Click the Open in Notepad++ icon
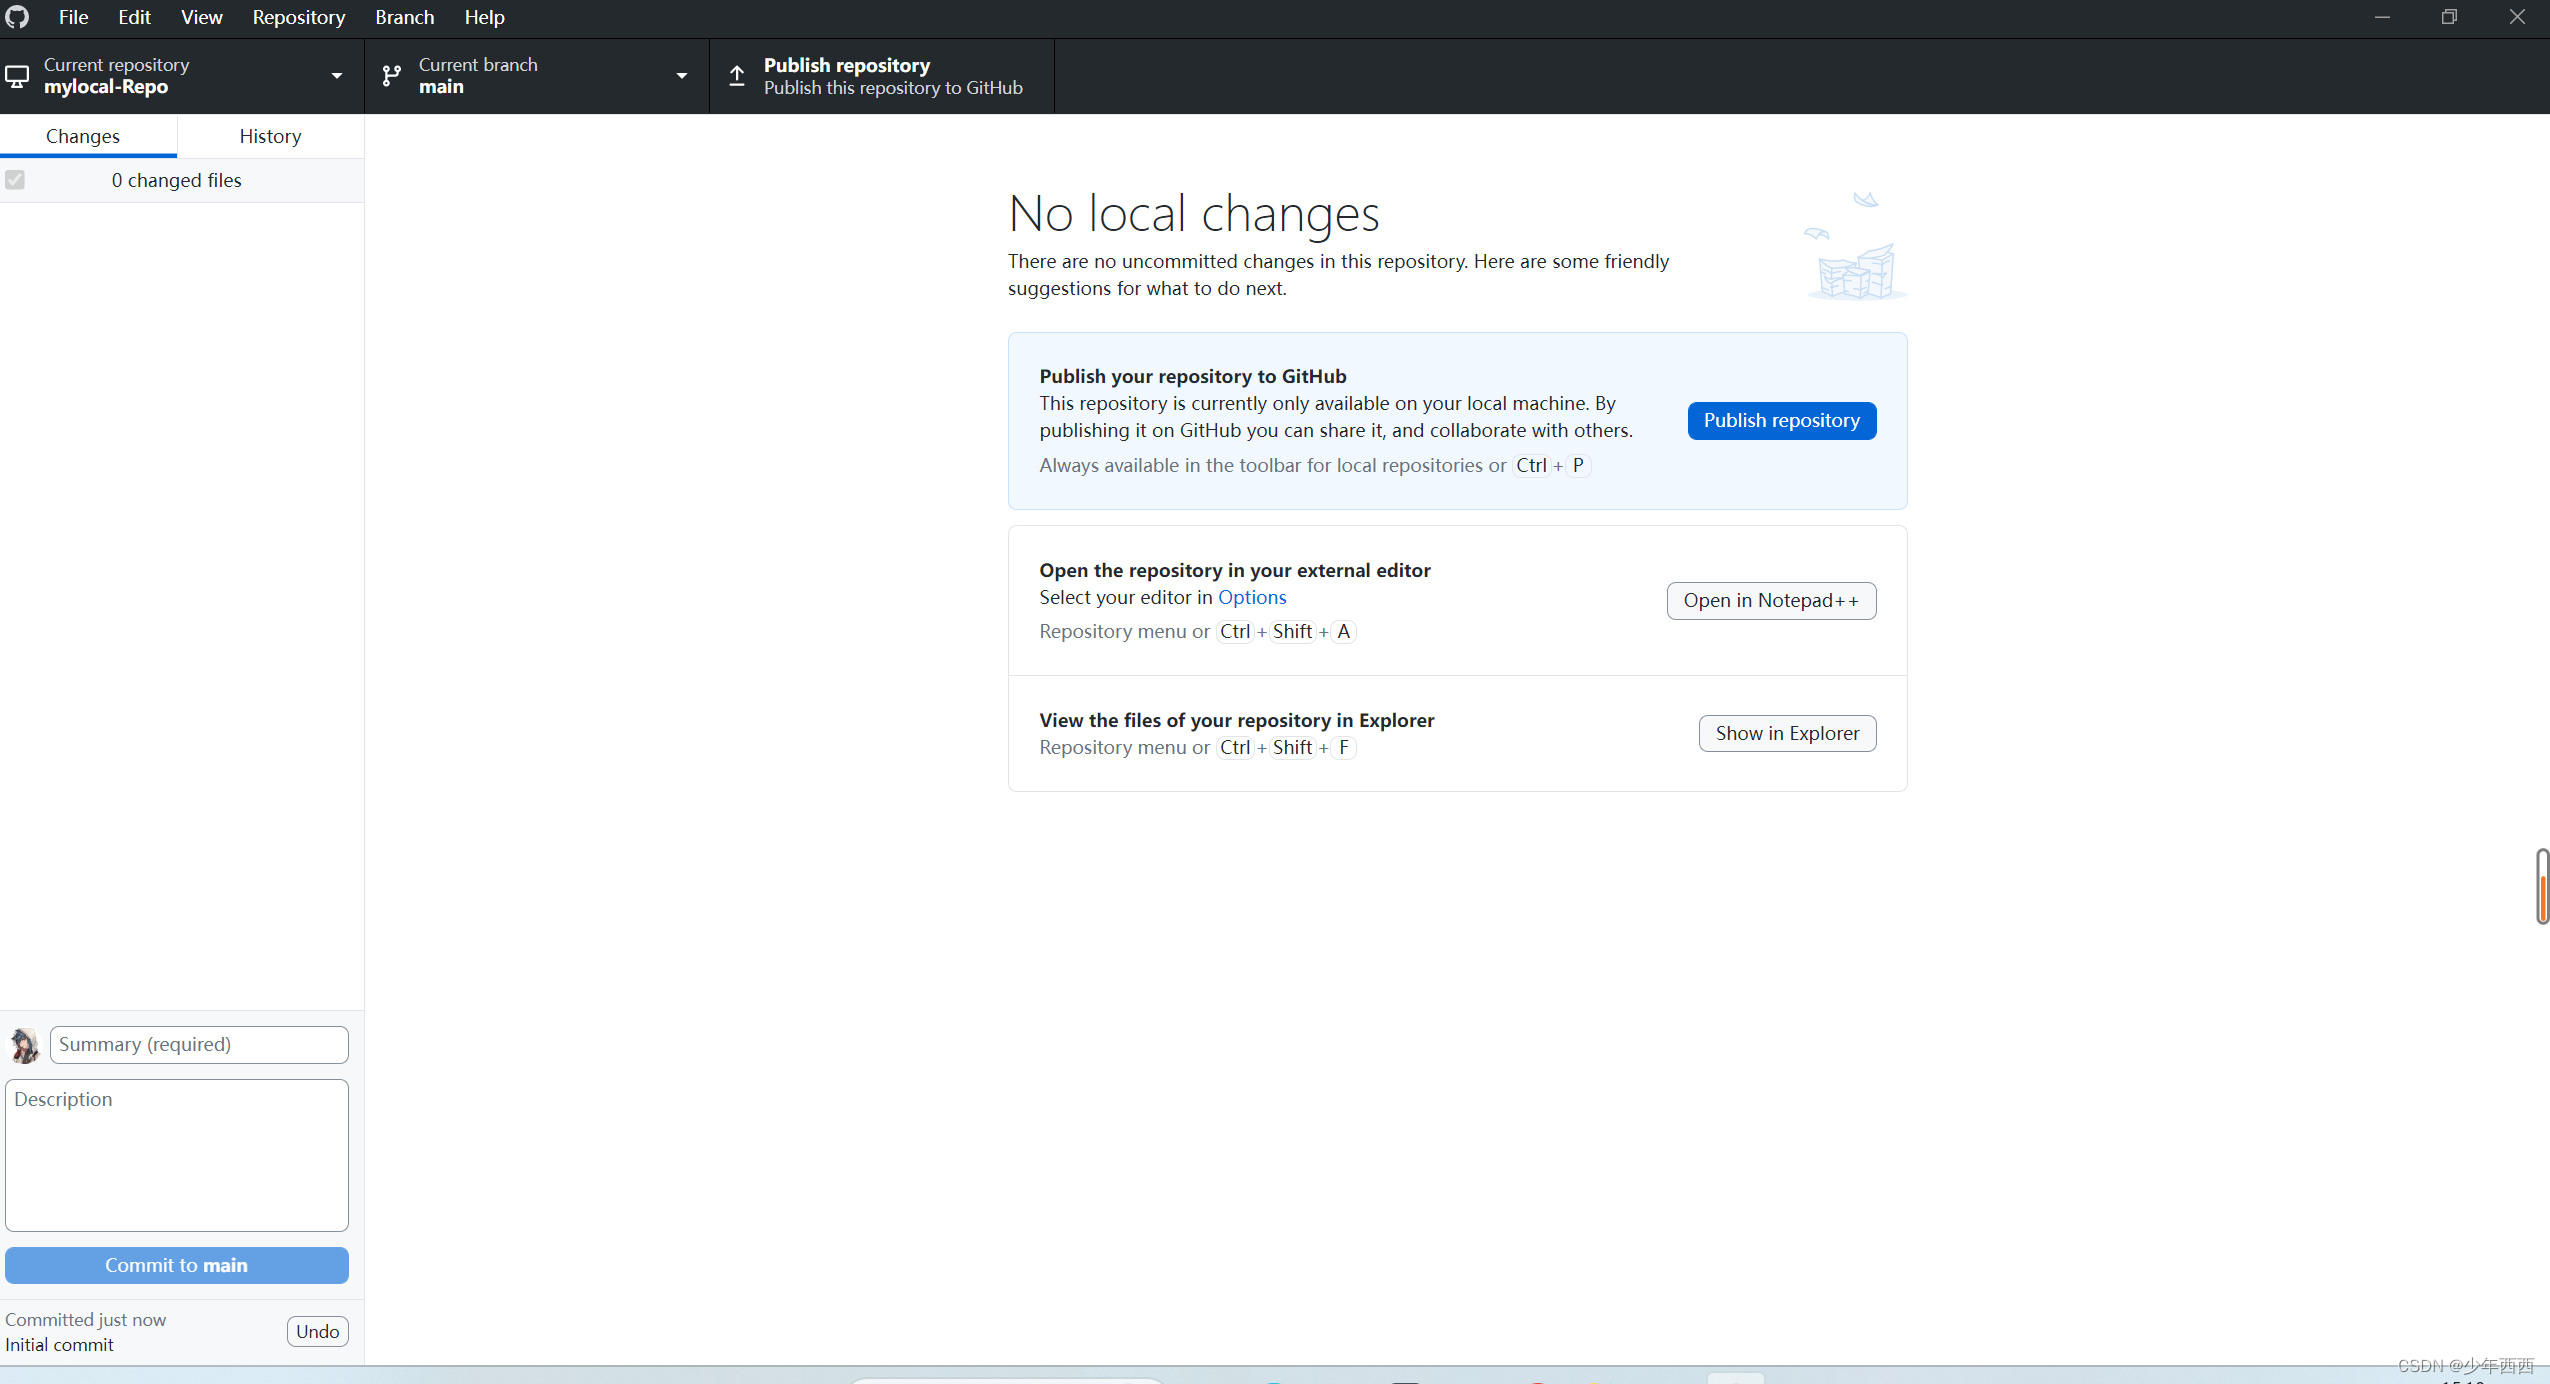The image size is (2550, 1384). click(1772, 600)
